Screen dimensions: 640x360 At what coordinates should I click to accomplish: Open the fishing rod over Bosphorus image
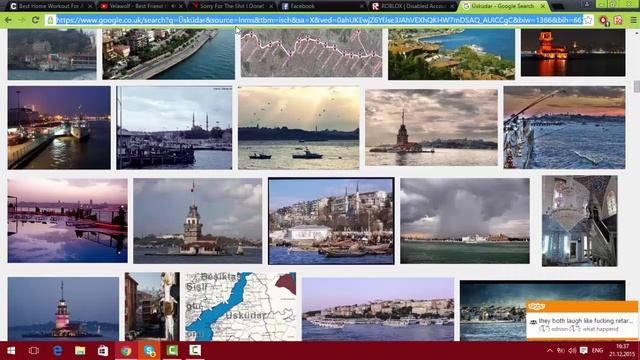coord(564,127)
